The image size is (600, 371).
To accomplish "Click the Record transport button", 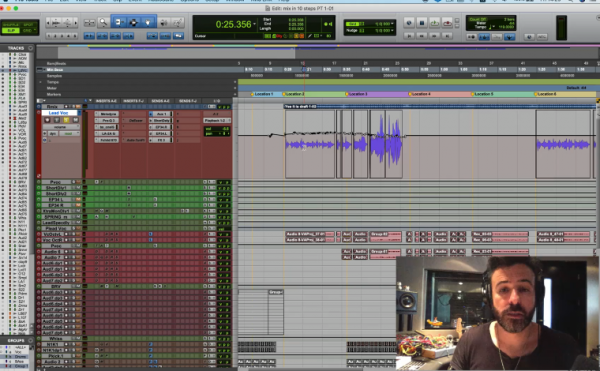I will point(447,23).
